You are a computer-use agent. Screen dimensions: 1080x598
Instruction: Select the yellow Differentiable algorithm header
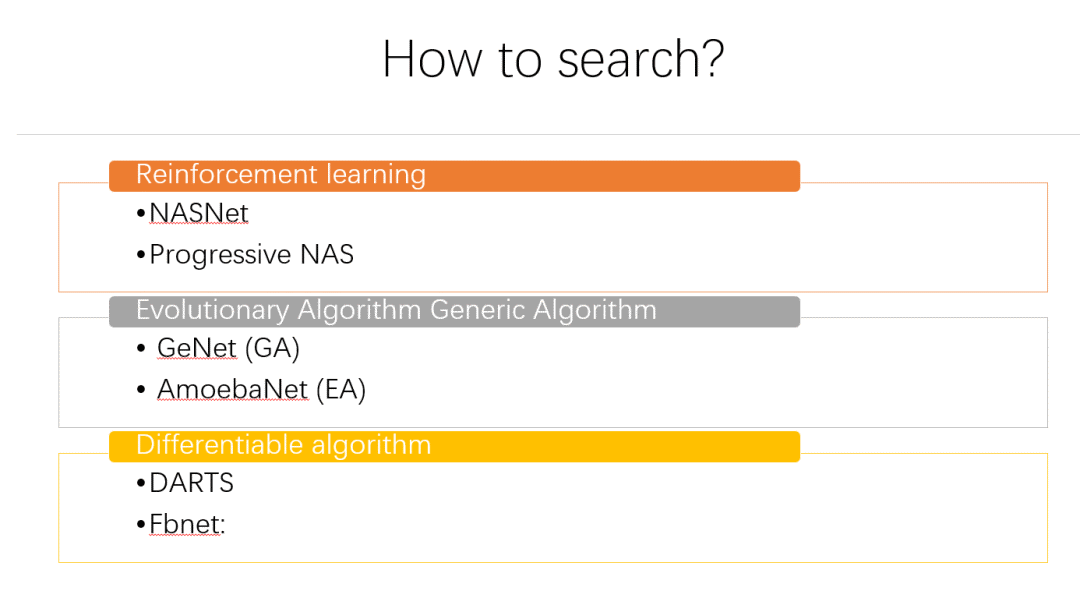[455, 446]
